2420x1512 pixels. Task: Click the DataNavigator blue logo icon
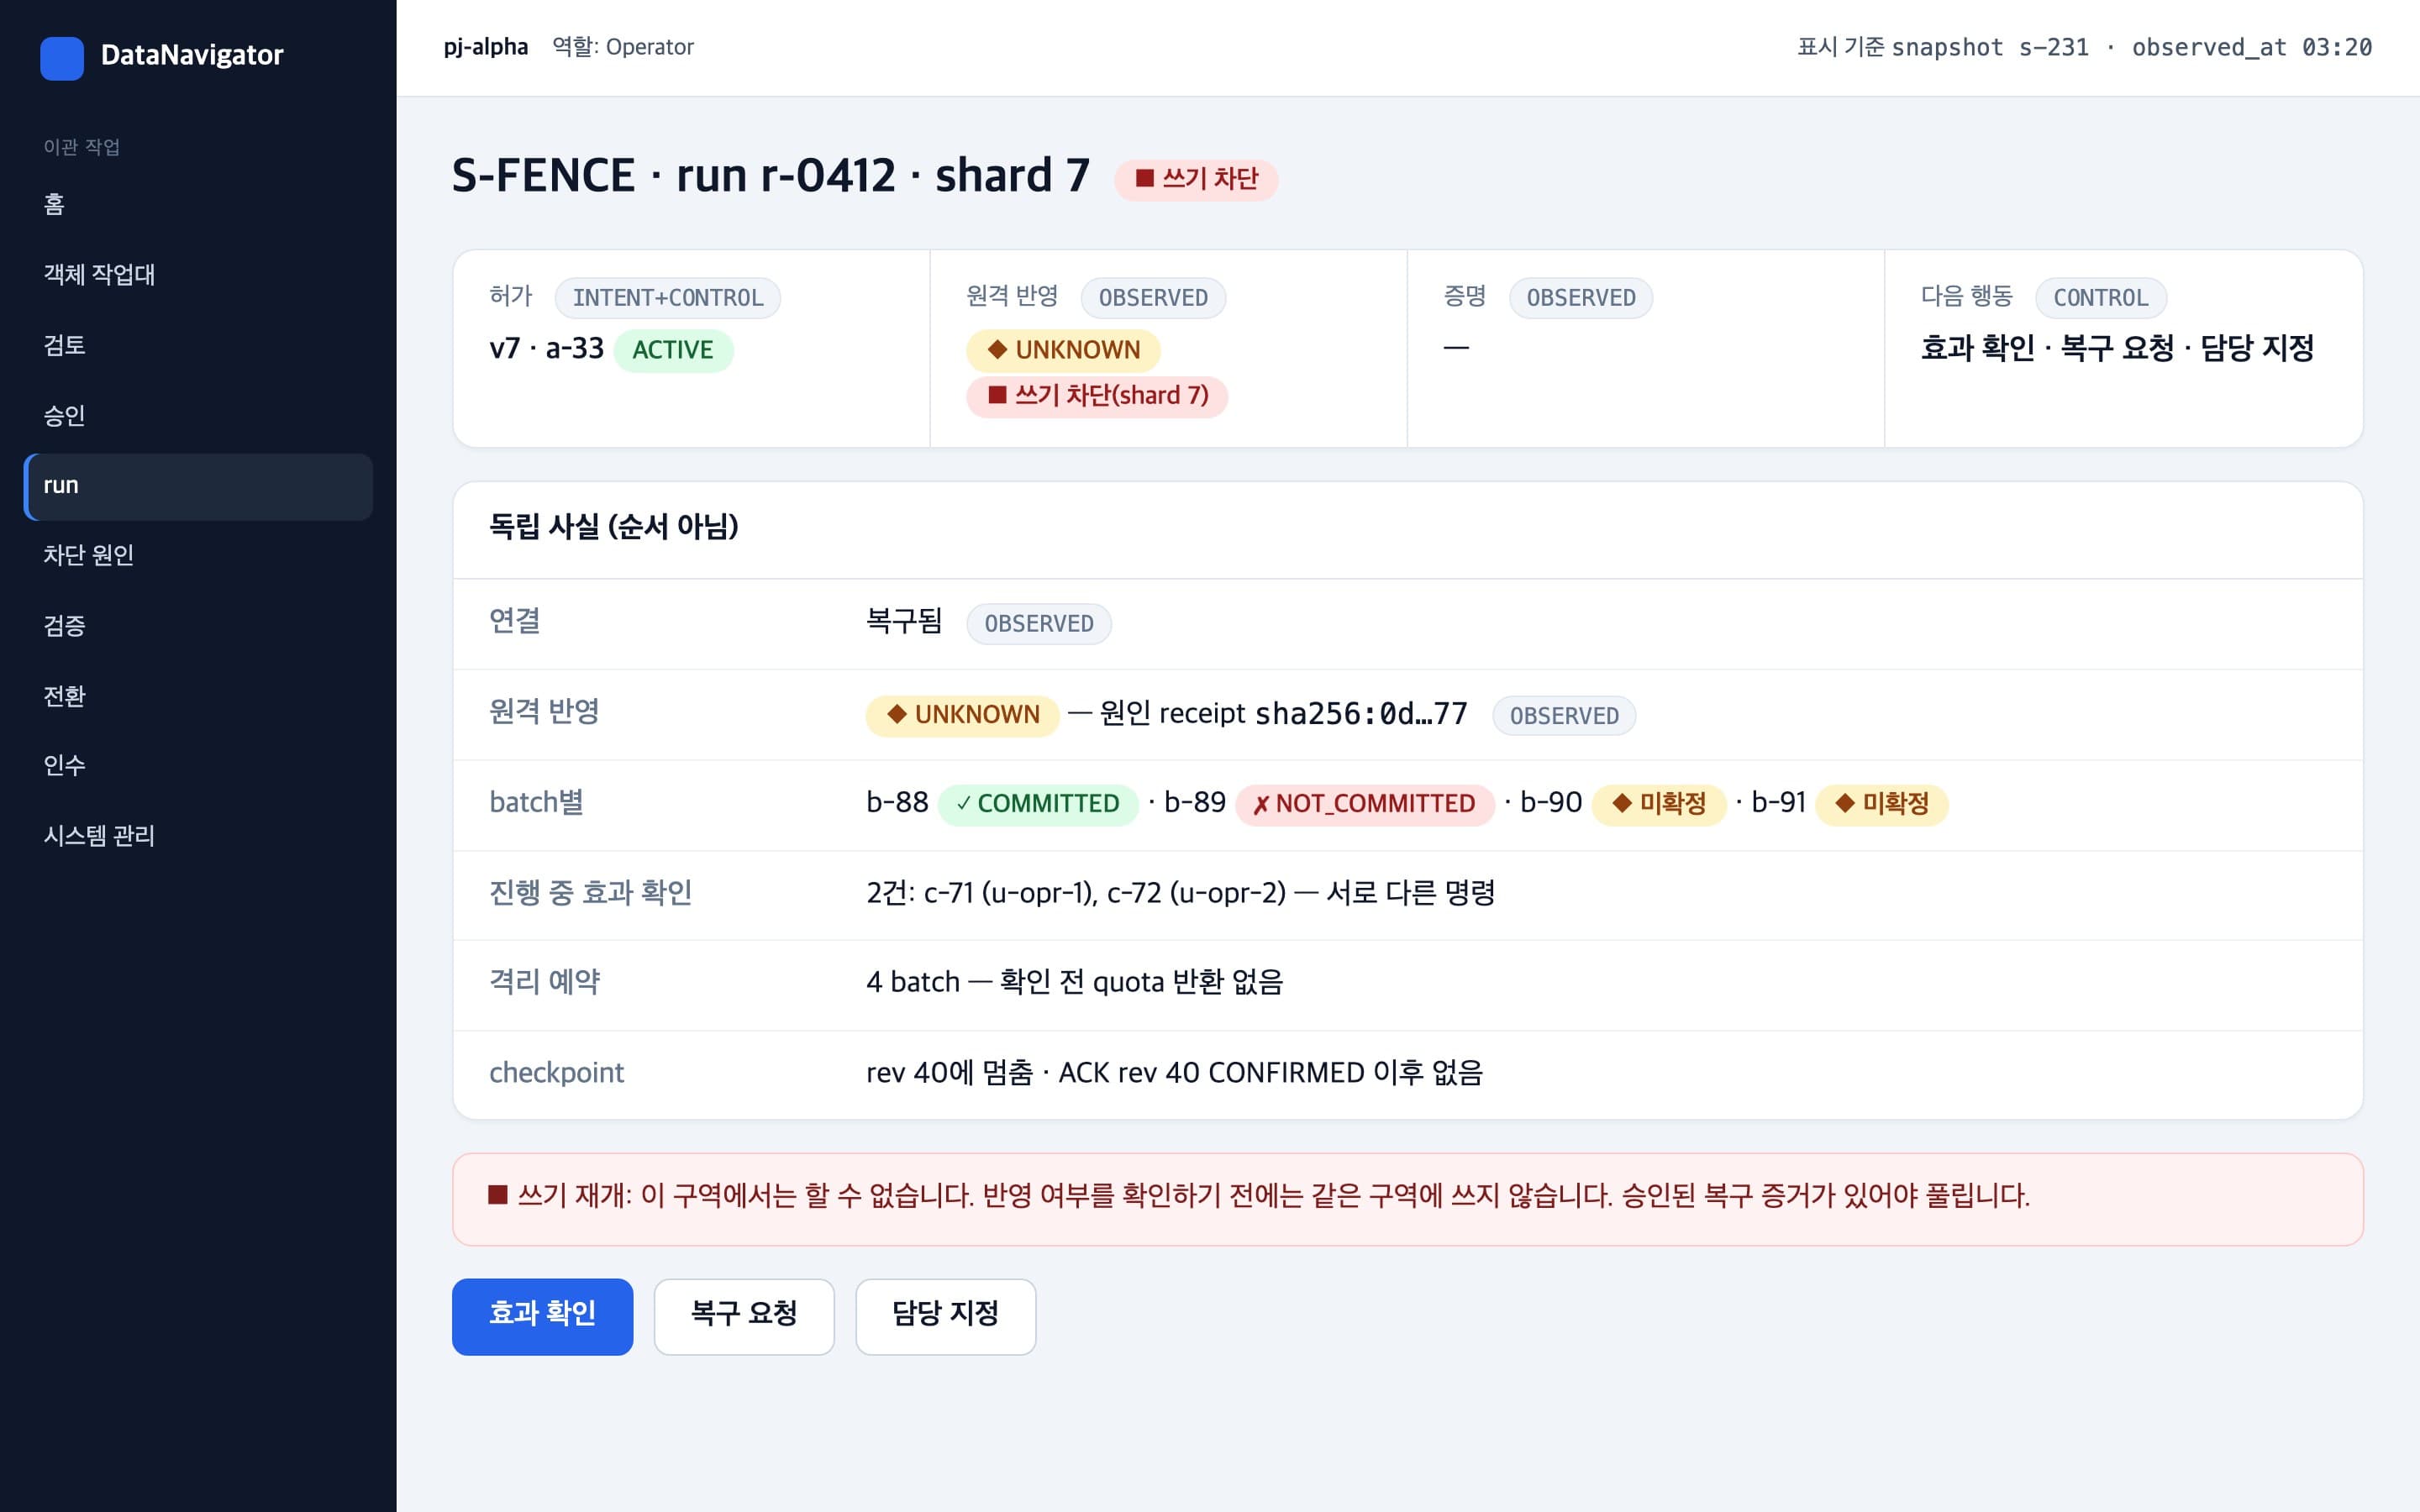61,58
